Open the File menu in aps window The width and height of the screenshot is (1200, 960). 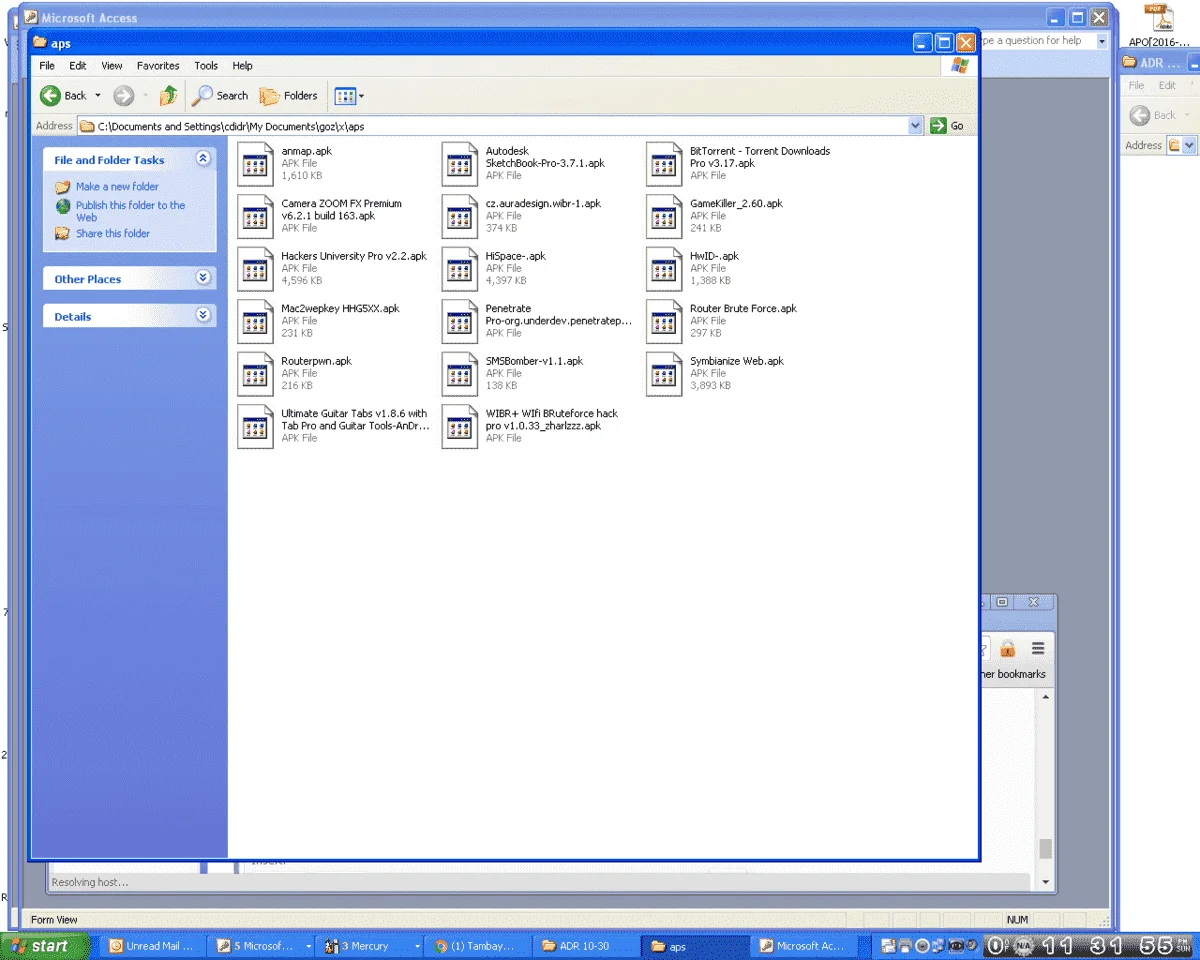point(47,66)
